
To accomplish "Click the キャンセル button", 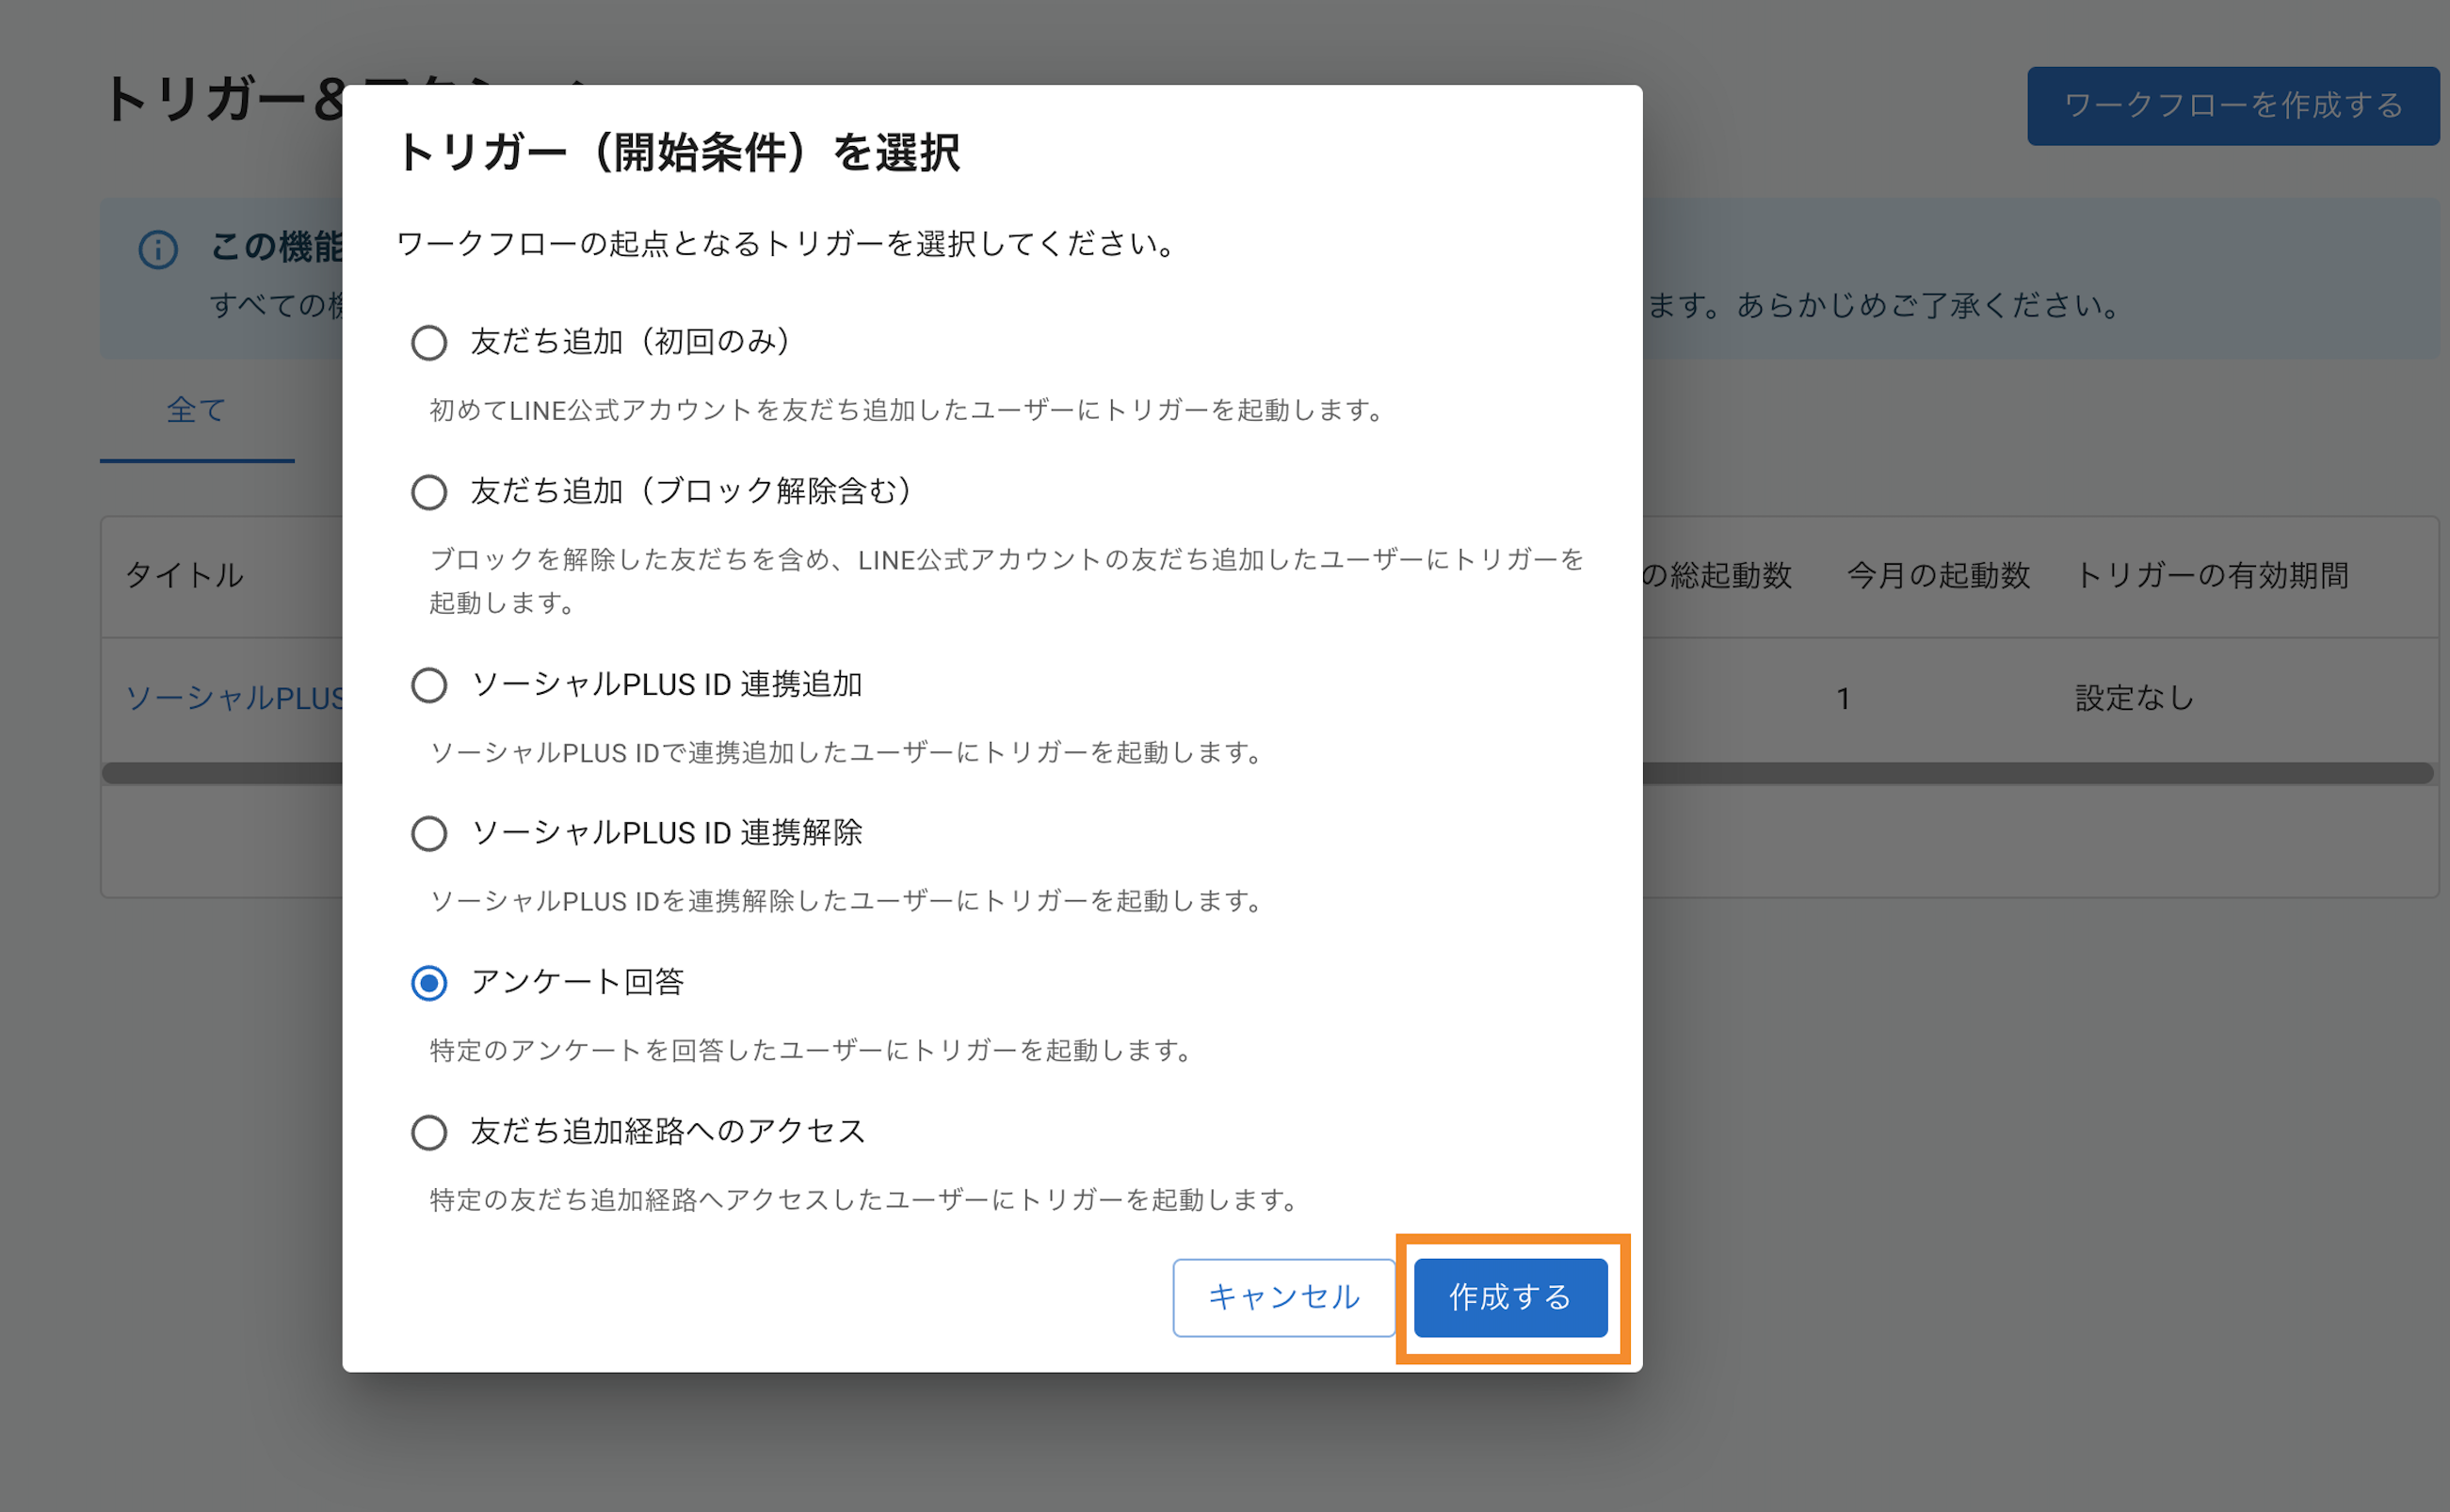I will click(1284, 1297).
